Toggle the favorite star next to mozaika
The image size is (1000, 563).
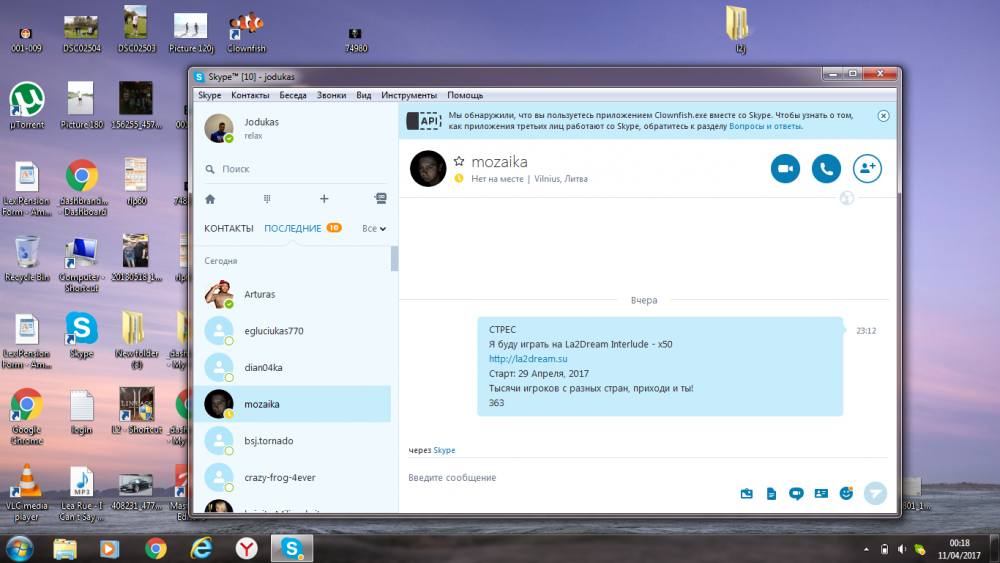pos(459,161)
